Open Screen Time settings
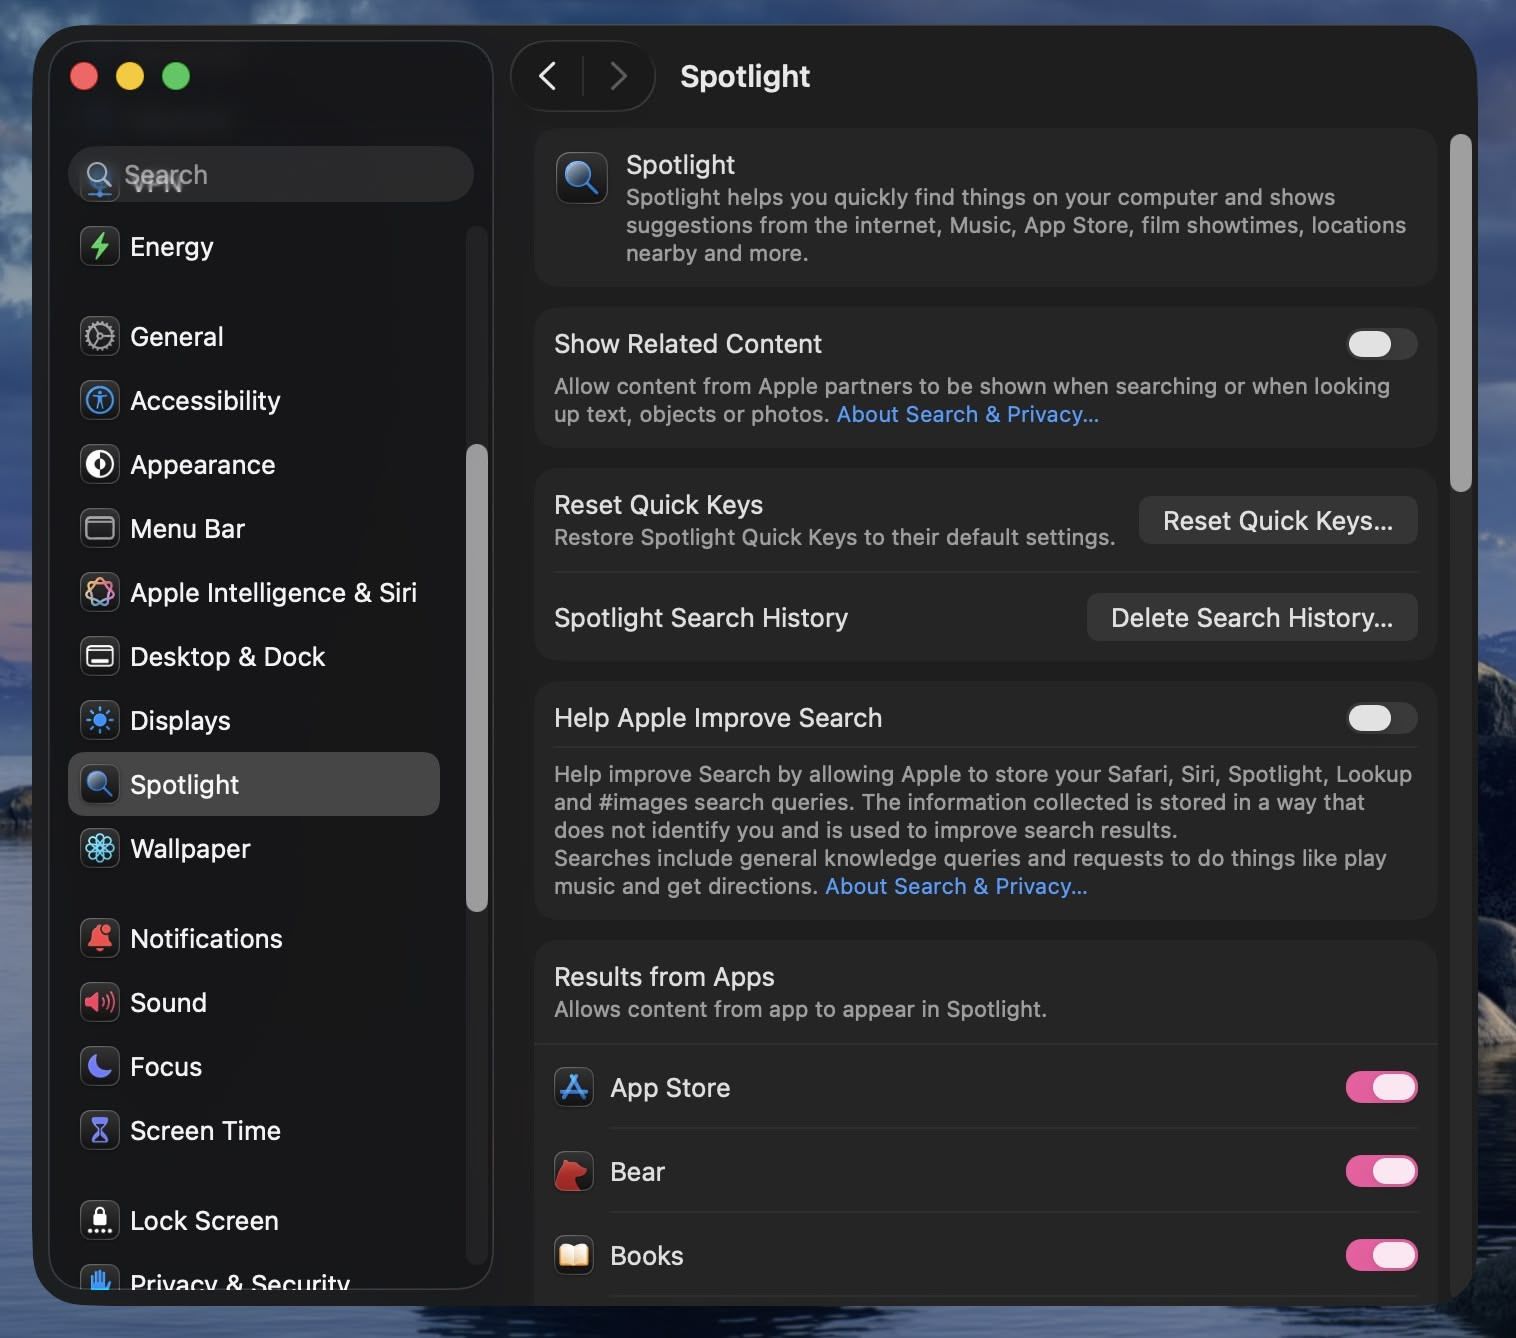The height and width of the screenshot is (1338, 1516). click(205, 1130)
